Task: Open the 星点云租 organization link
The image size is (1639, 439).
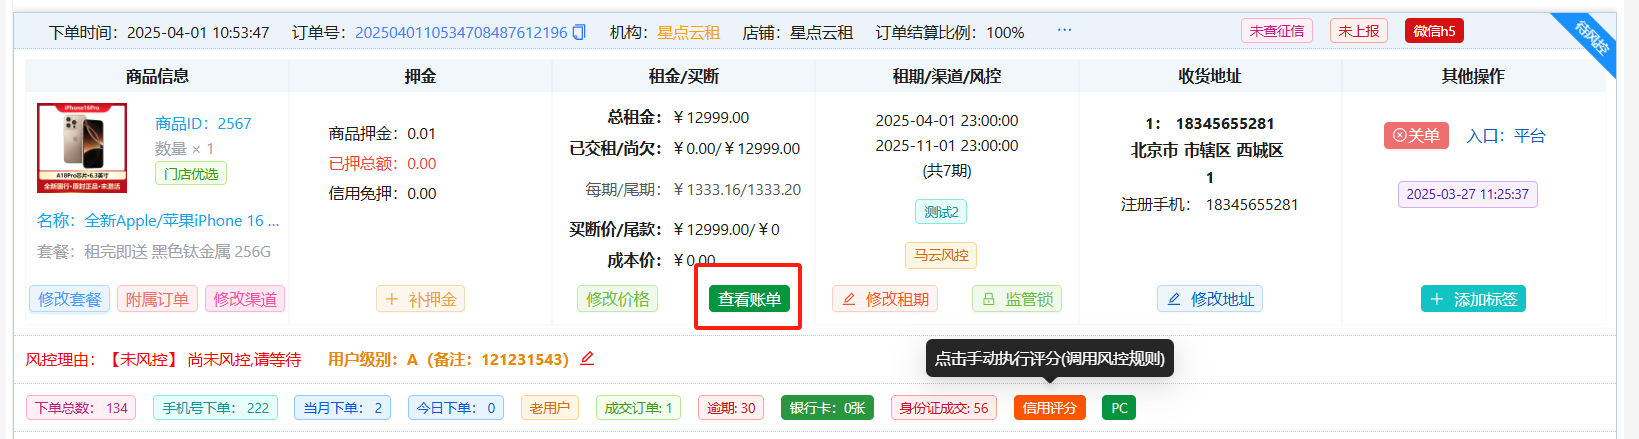Action: [x=688, y=32]
